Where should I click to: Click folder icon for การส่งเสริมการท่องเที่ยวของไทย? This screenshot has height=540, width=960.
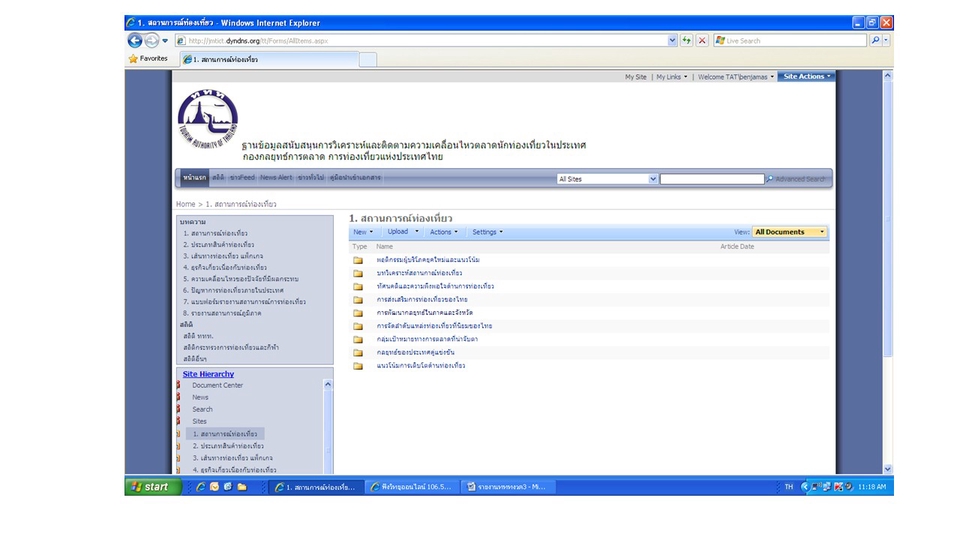358,300
